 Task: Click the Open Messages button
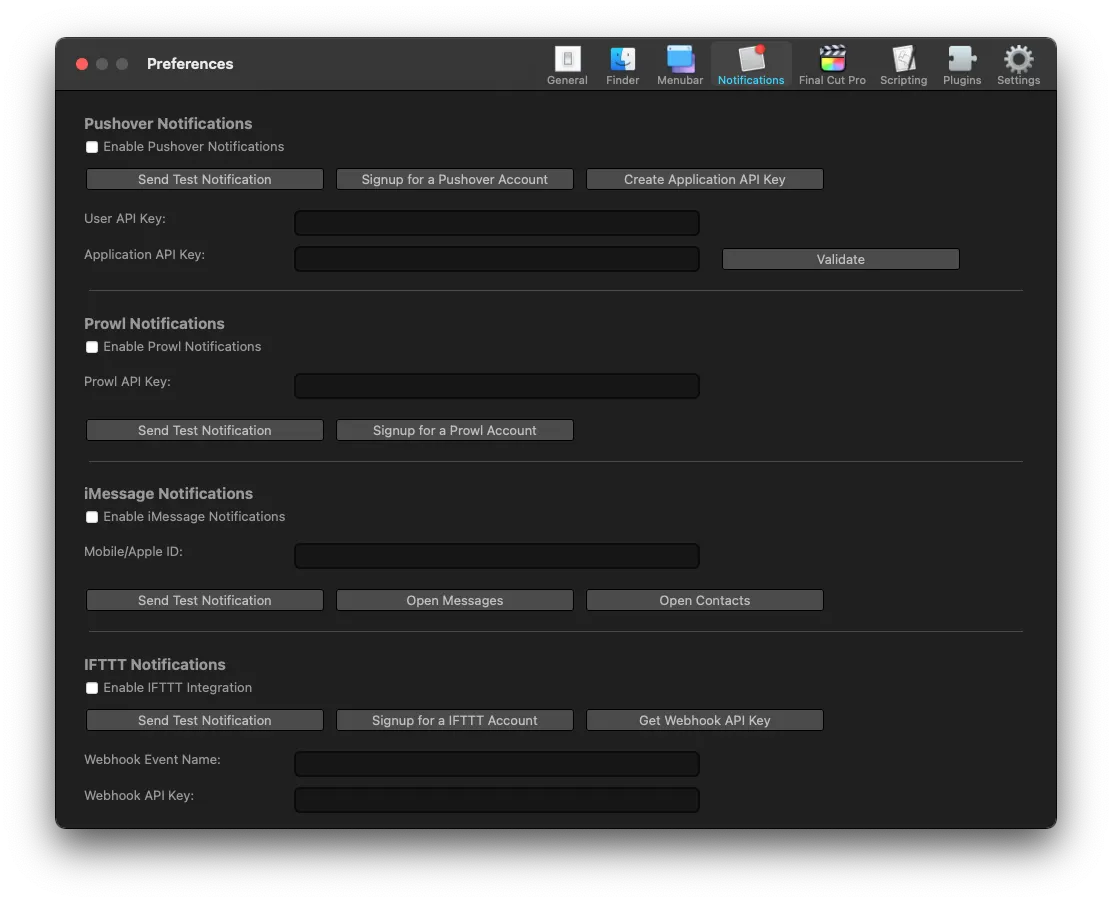[x=455, y=601]
